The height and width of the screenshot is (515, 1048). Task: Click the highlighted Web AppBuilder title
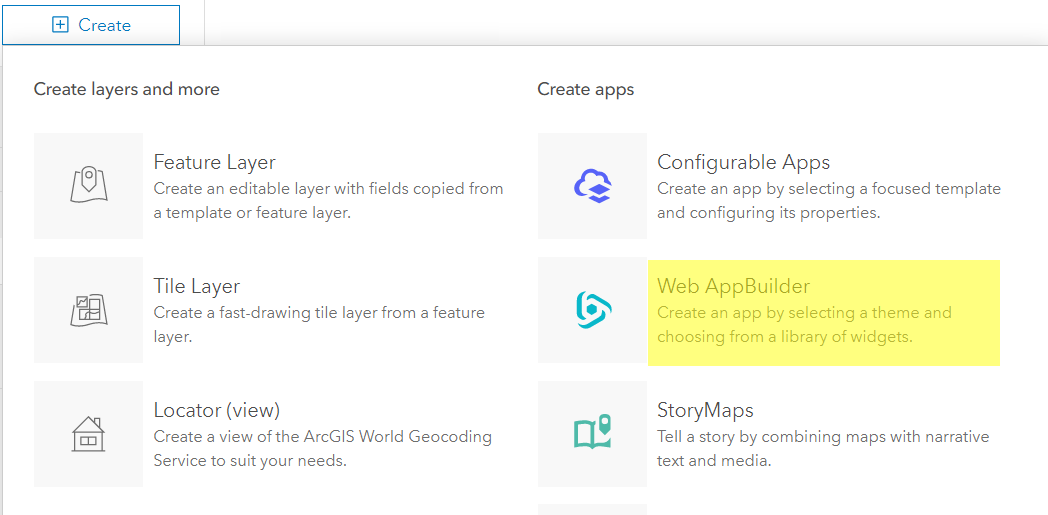coord(733,286)
